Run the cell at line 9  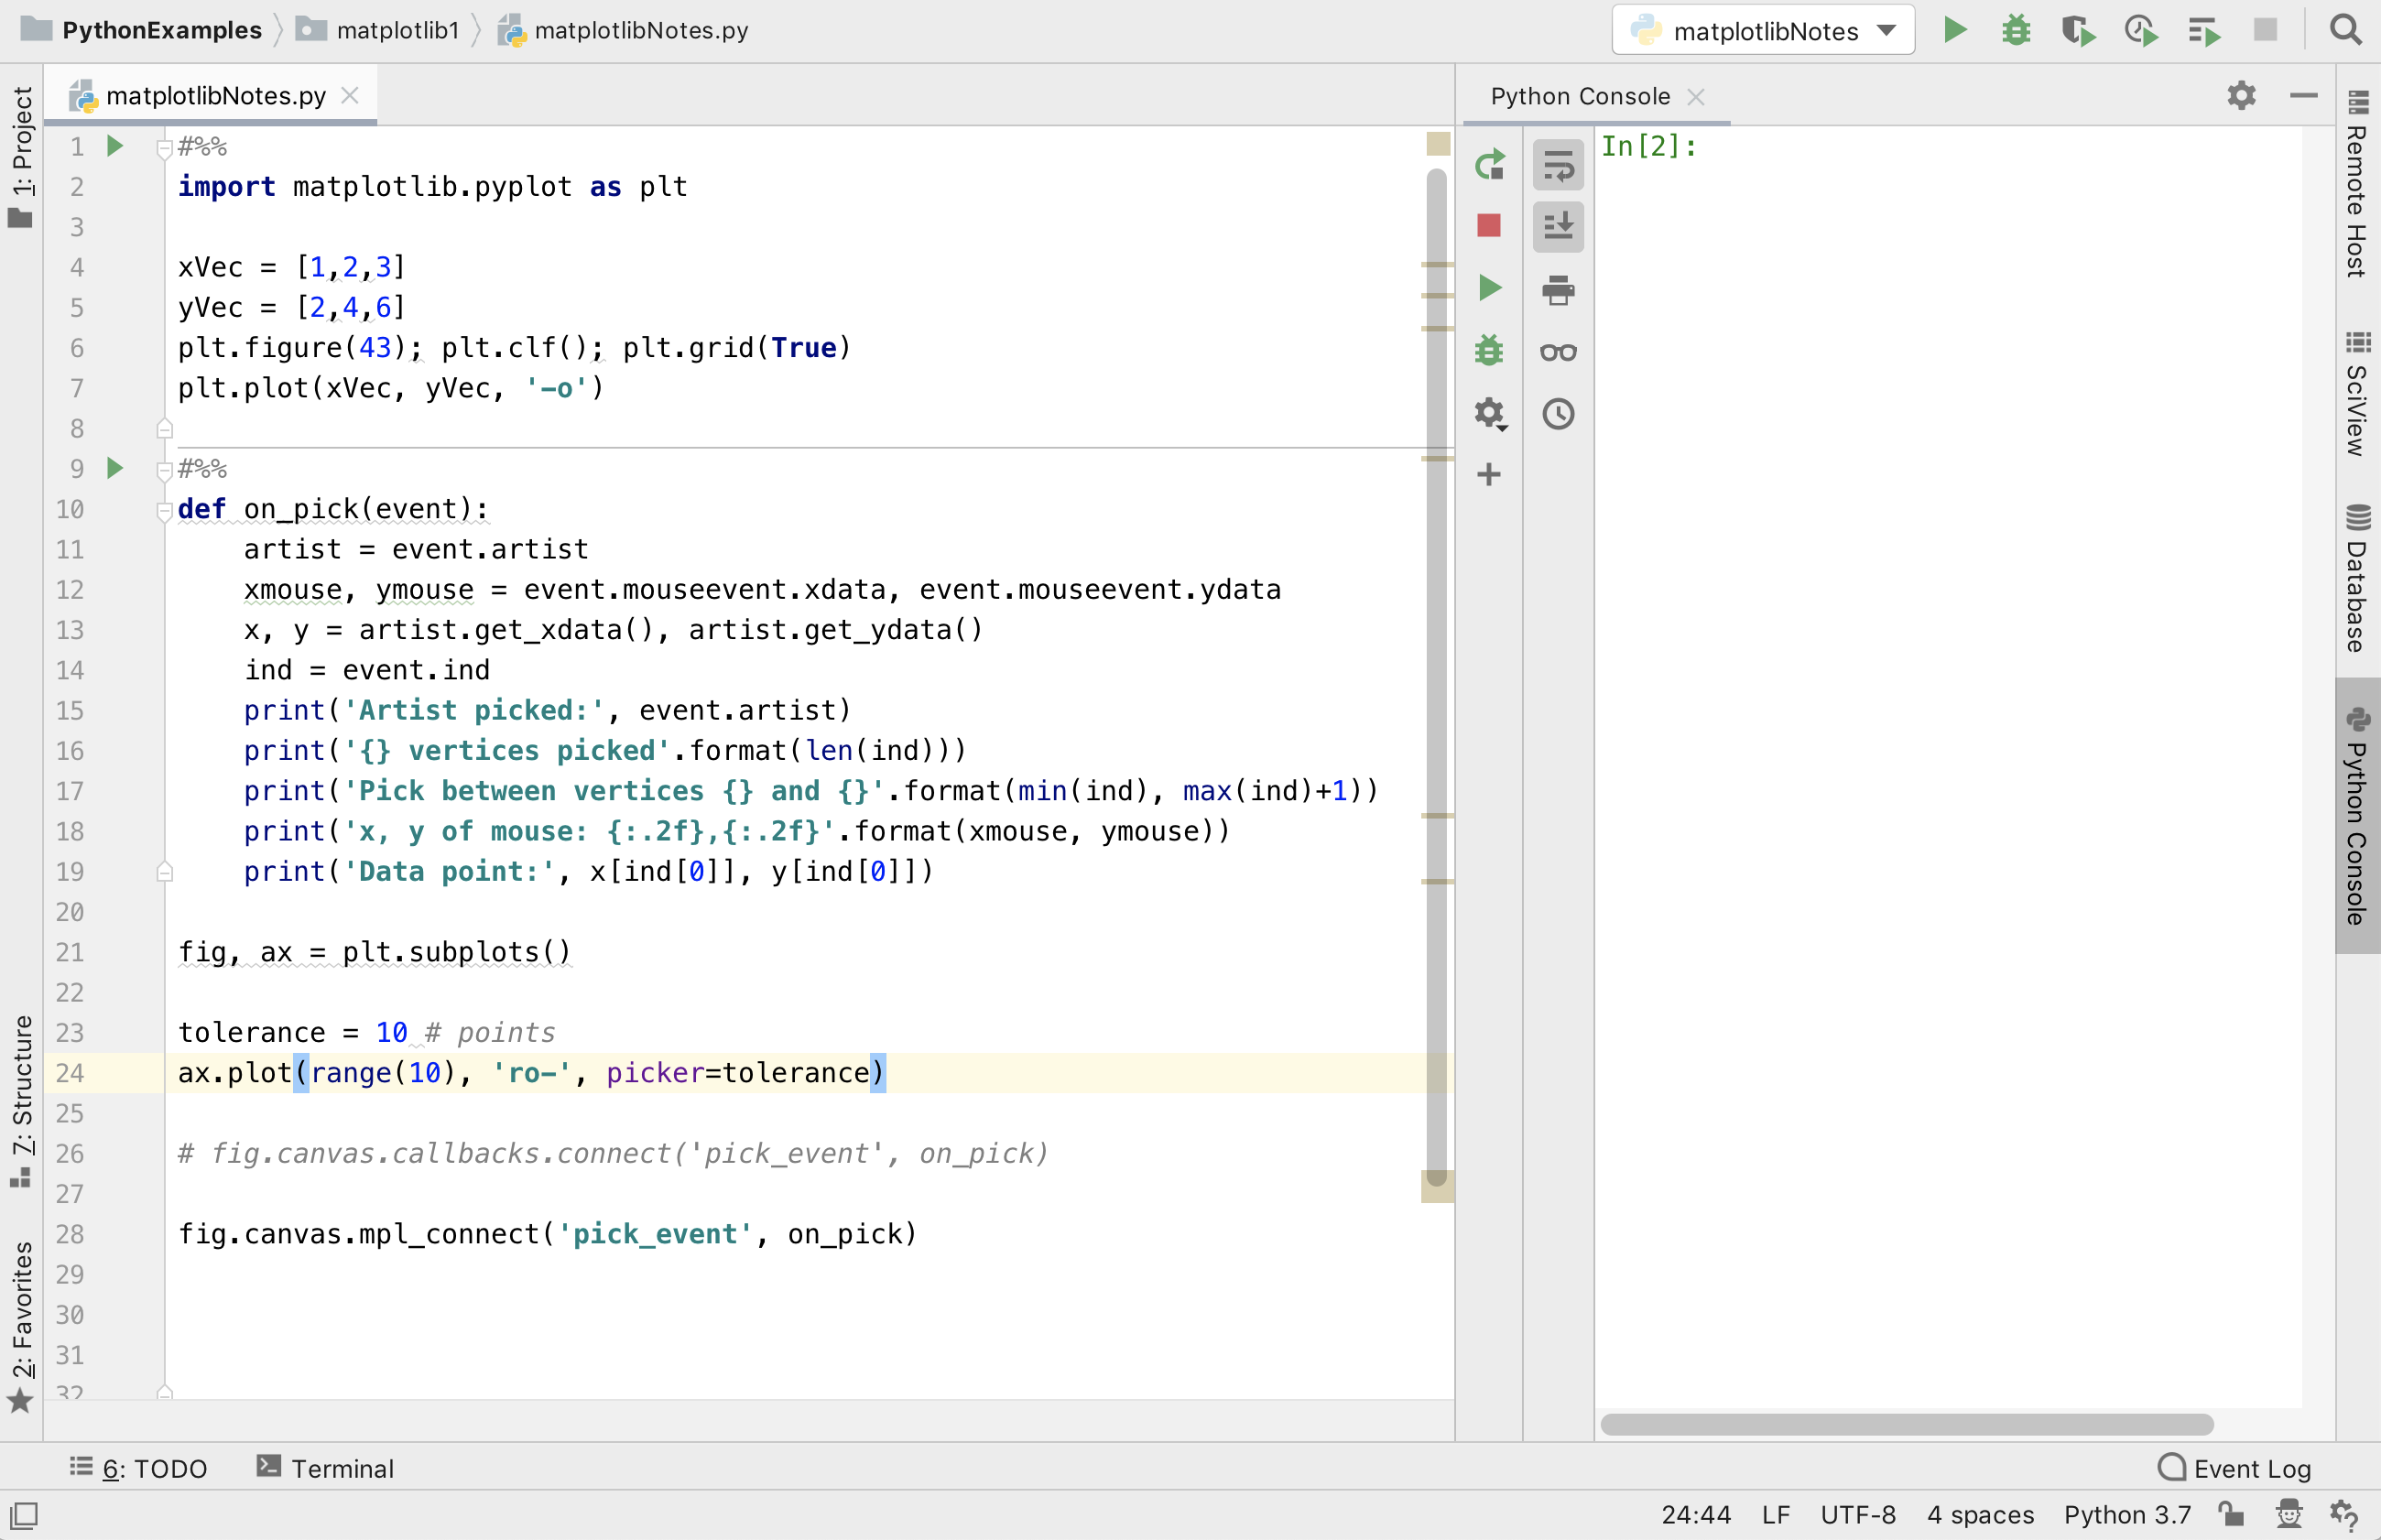click(x=115, y=468)
